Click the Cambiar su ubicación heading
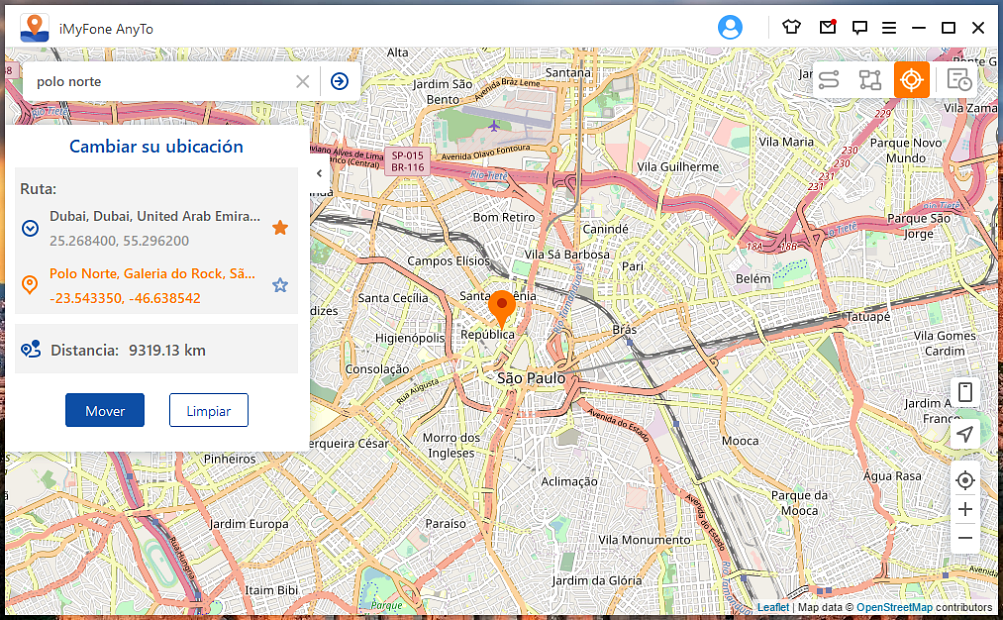 coord(156,147)
